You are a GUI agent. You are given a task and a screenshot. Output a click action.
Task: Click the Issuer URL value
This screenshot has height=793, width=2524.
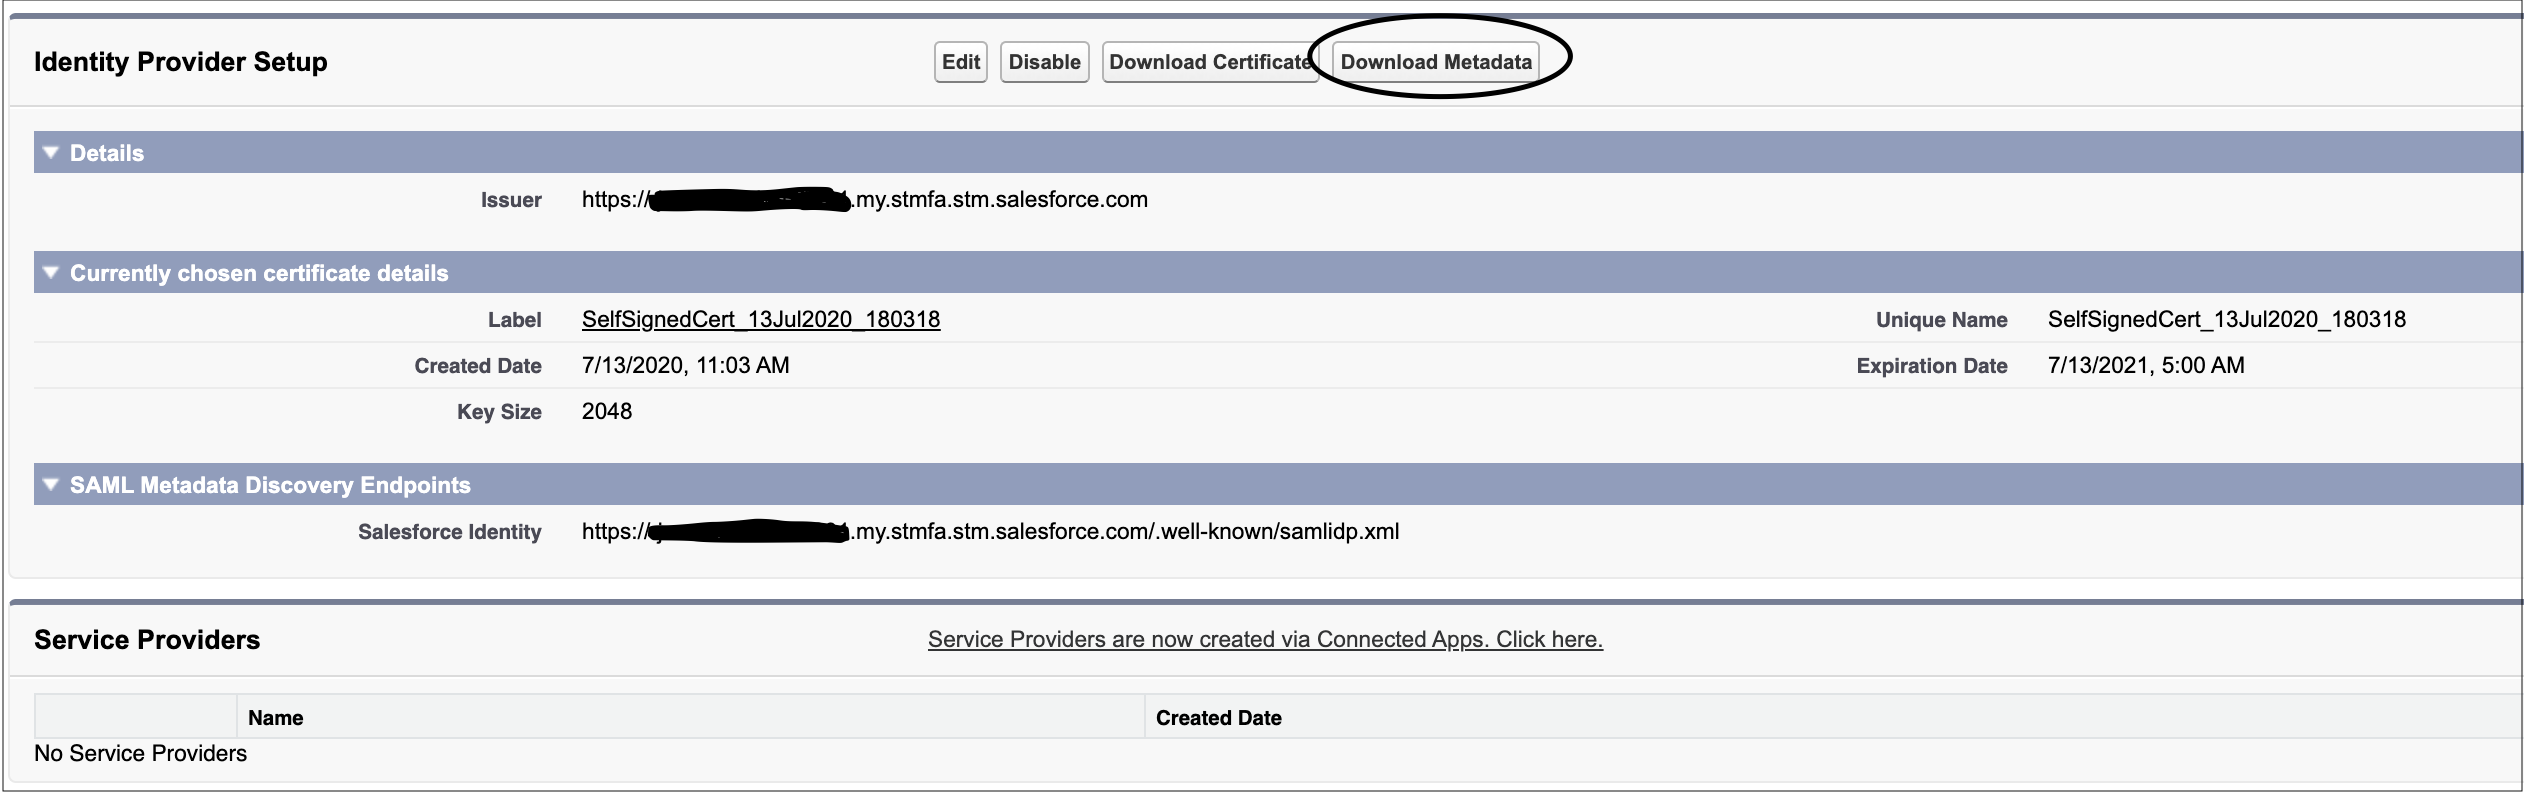(864, 200)
